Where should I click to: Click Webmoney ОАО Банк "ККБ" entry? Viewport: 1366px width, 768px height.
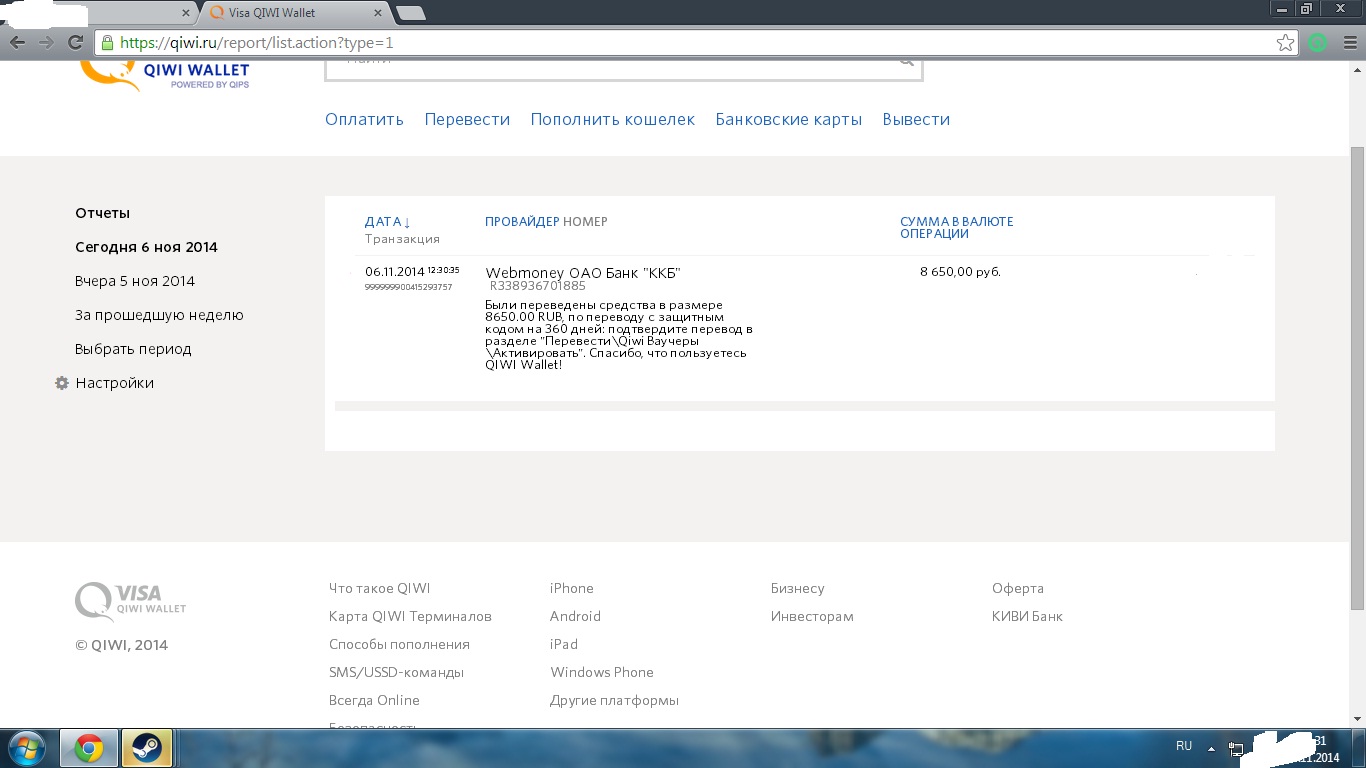click(583, 273)
